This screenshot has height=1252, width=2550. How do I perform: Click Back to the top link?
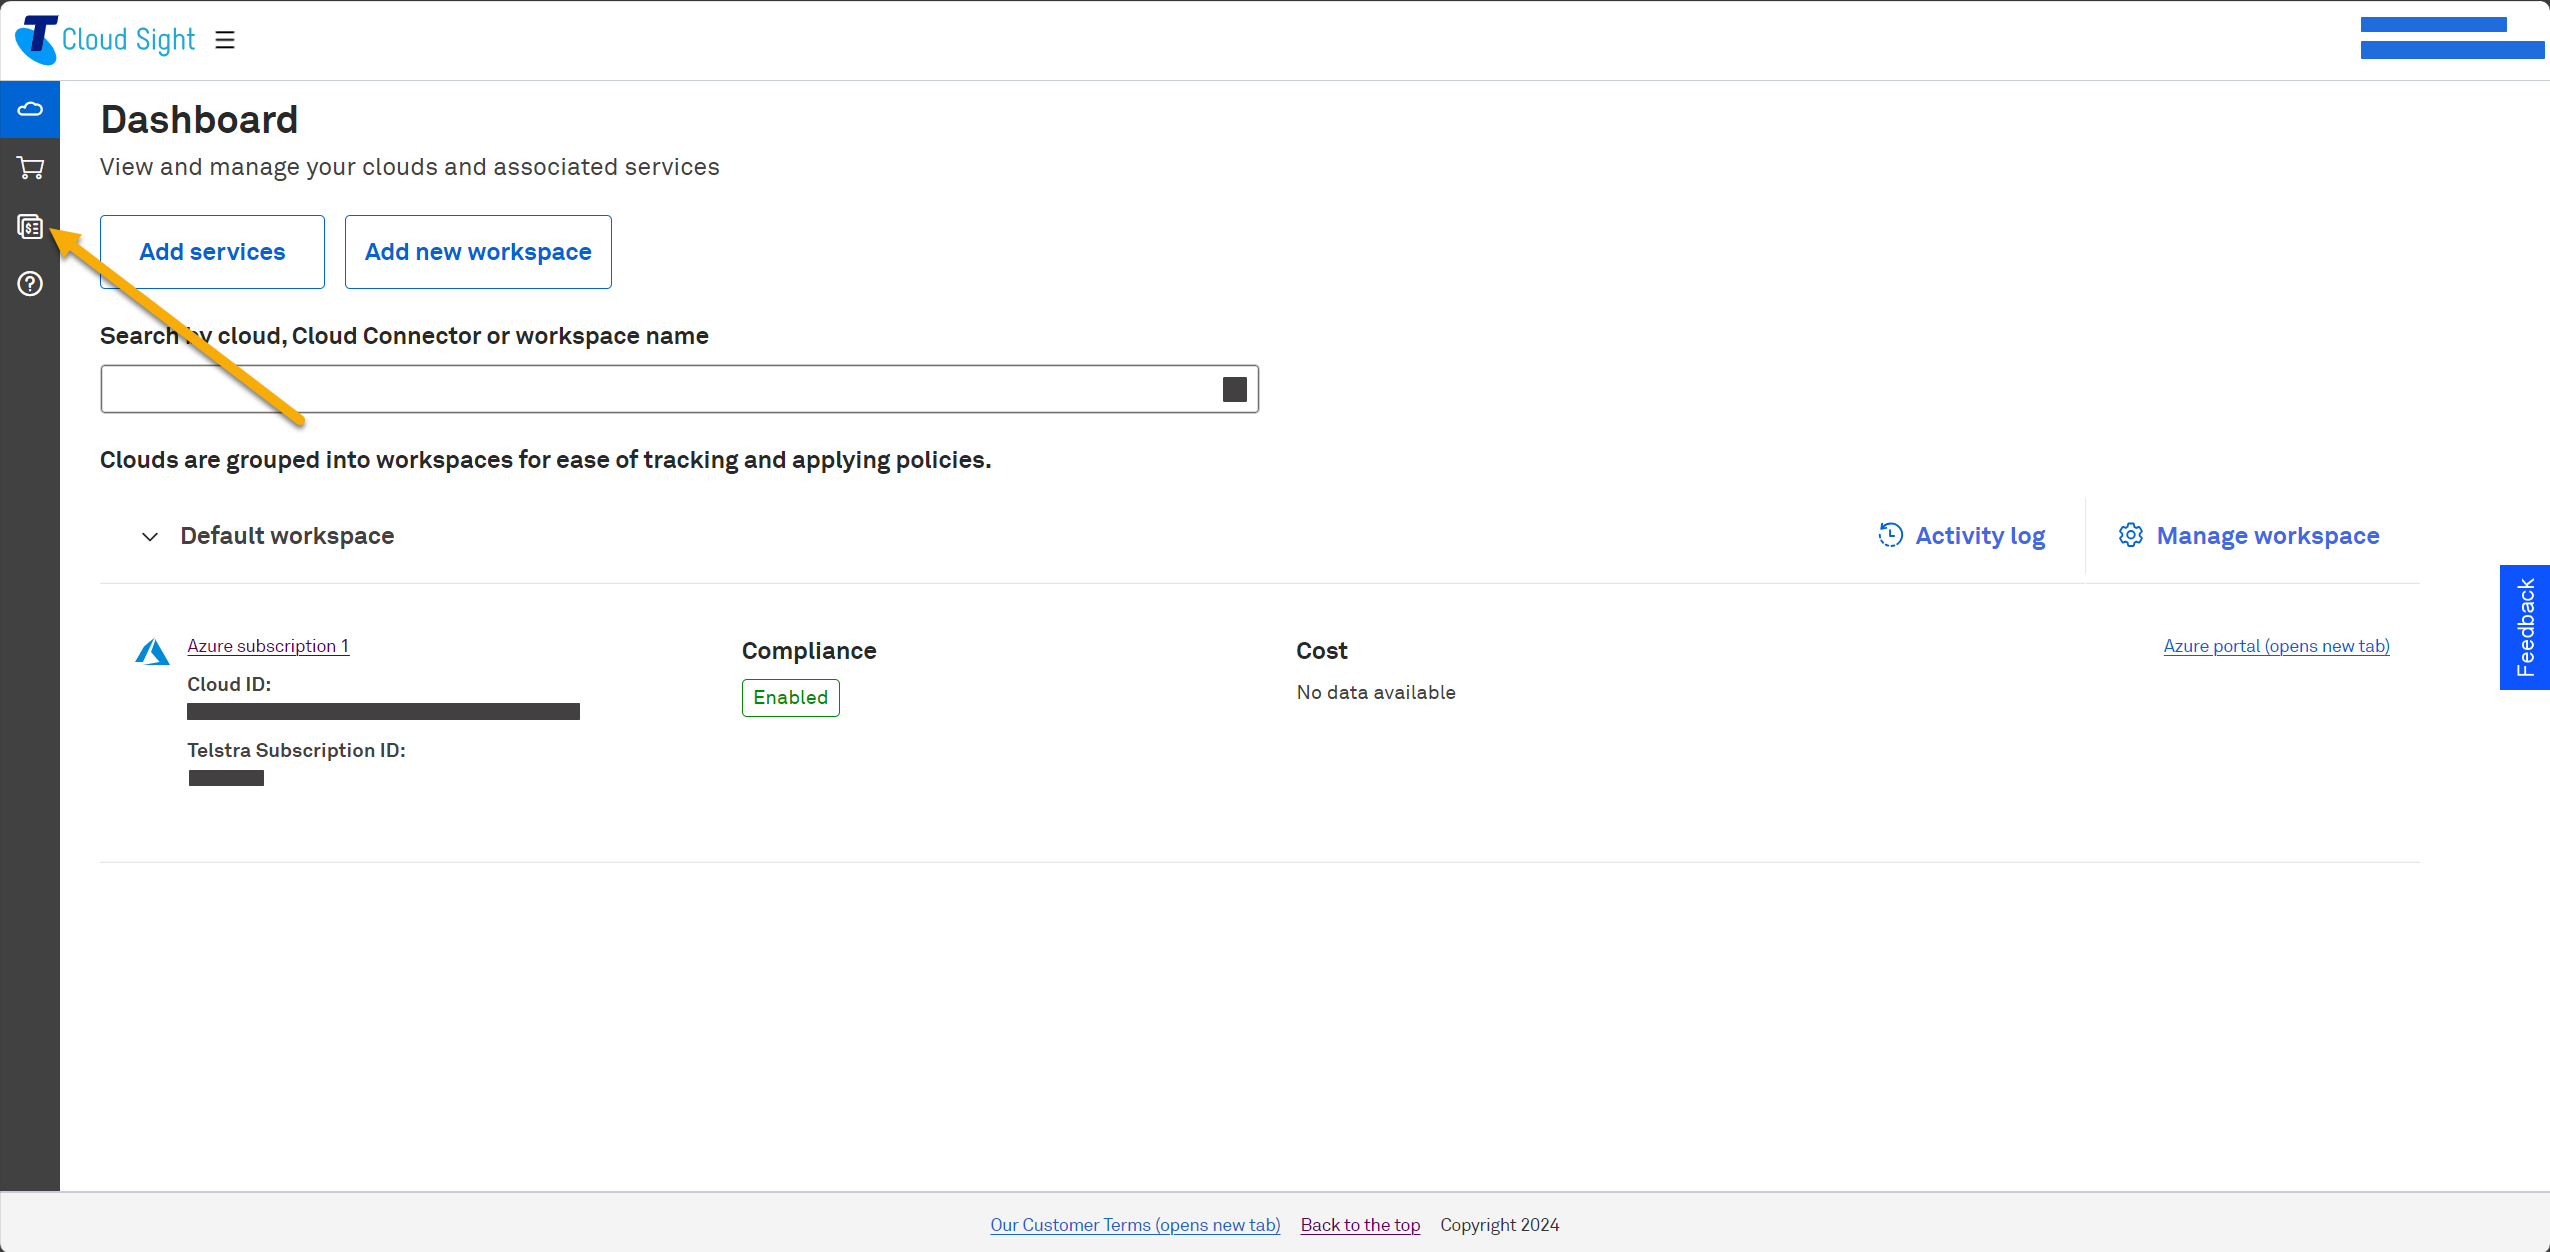(1360, 1225)
